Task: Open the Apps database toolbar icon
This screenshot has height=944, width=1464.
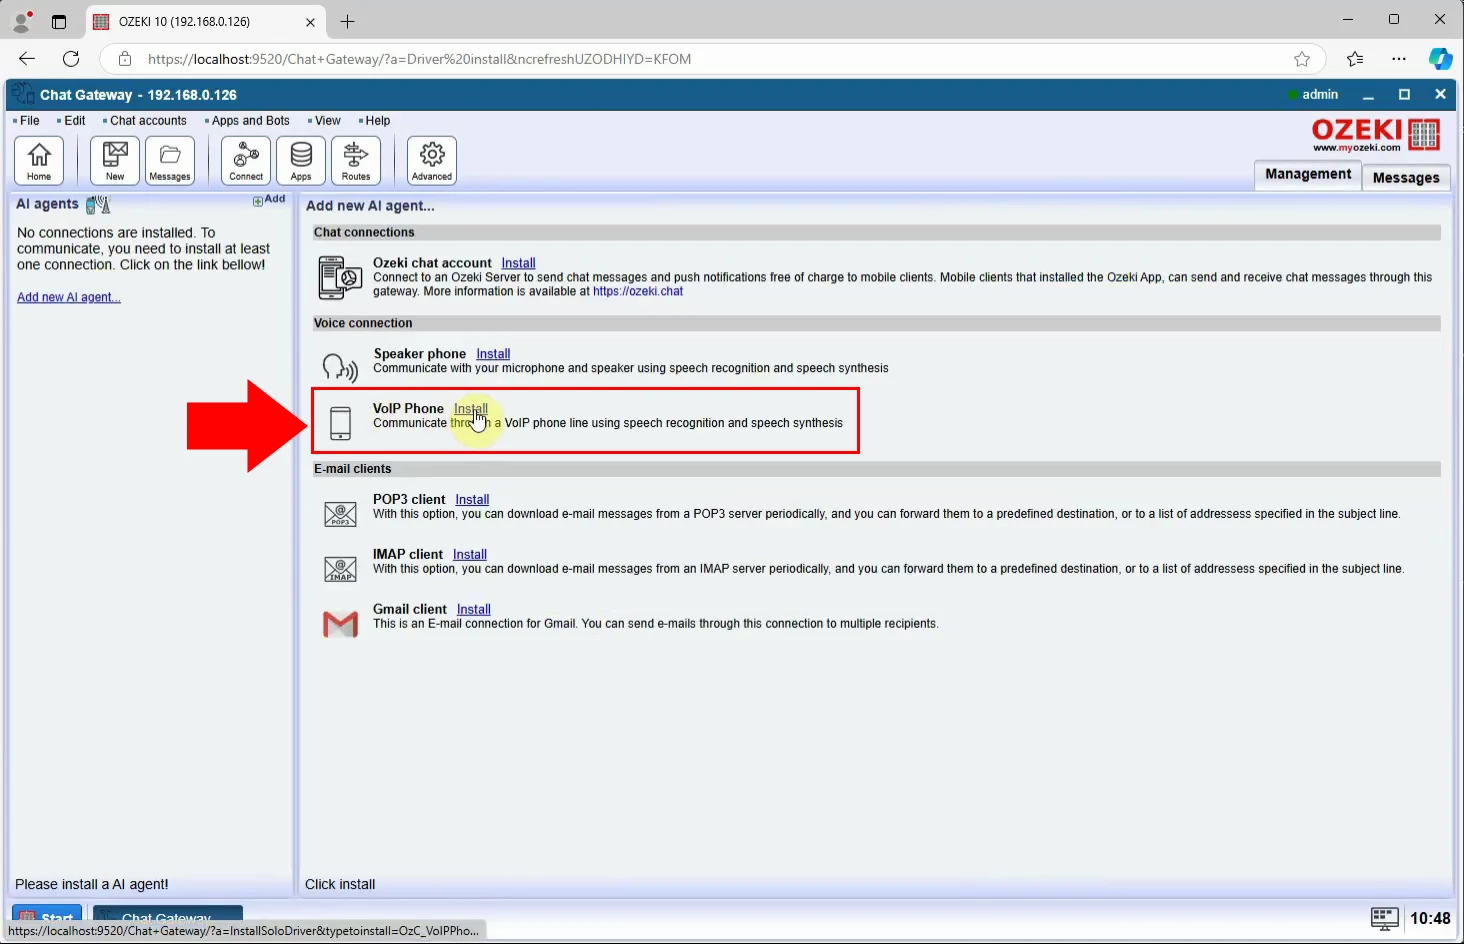Action: click(x=301, y=160)
